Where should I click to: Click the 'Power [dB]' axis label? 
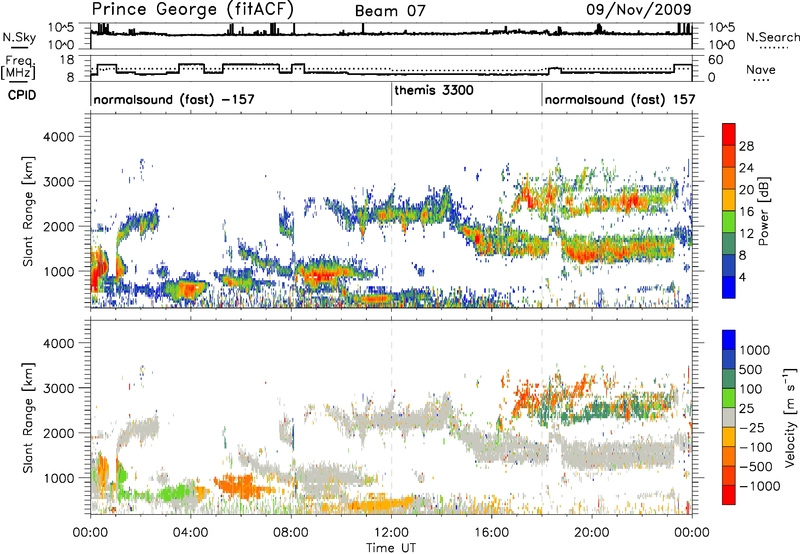point(763,211)
